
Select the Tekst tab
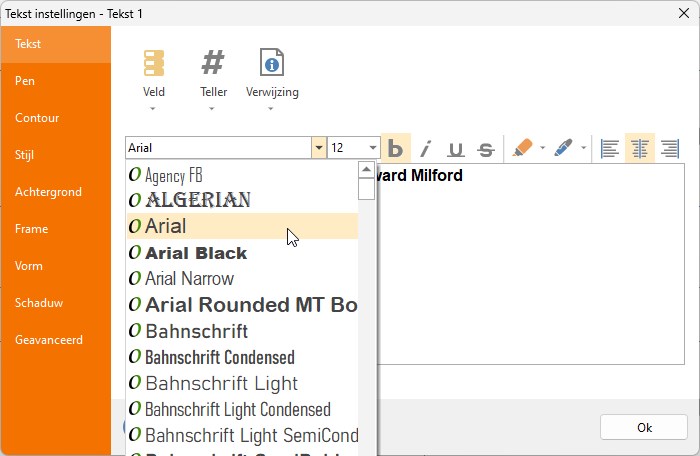tap(56, 44)
